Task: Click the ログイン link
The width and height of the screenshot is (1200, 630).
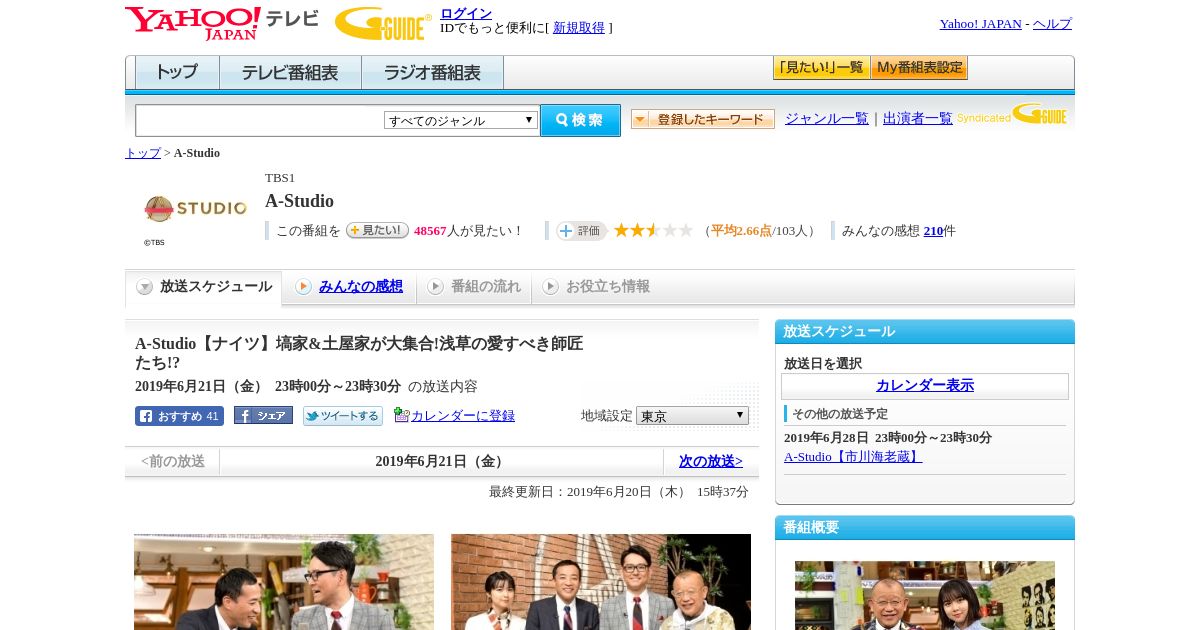Action: (466, 13)
